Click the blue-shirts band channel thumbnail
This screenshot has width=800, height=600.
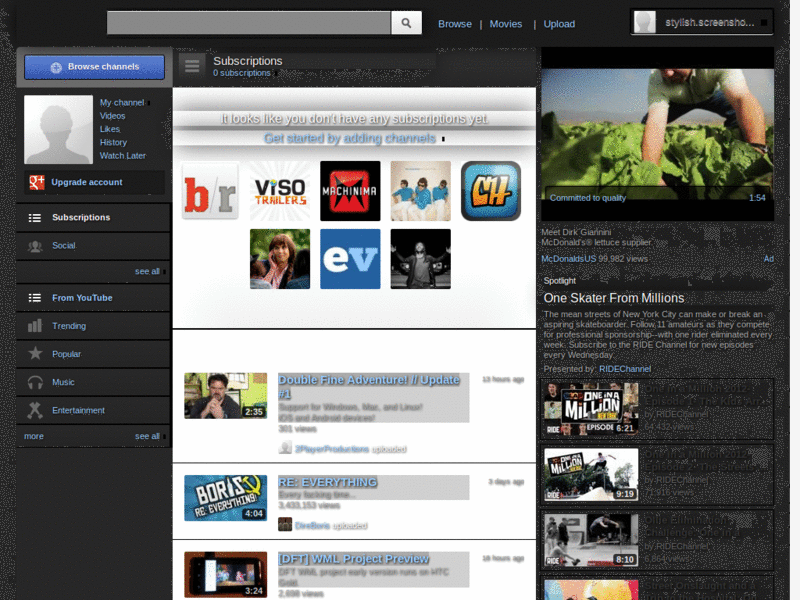pyautogui.click(x=420, y=191)
